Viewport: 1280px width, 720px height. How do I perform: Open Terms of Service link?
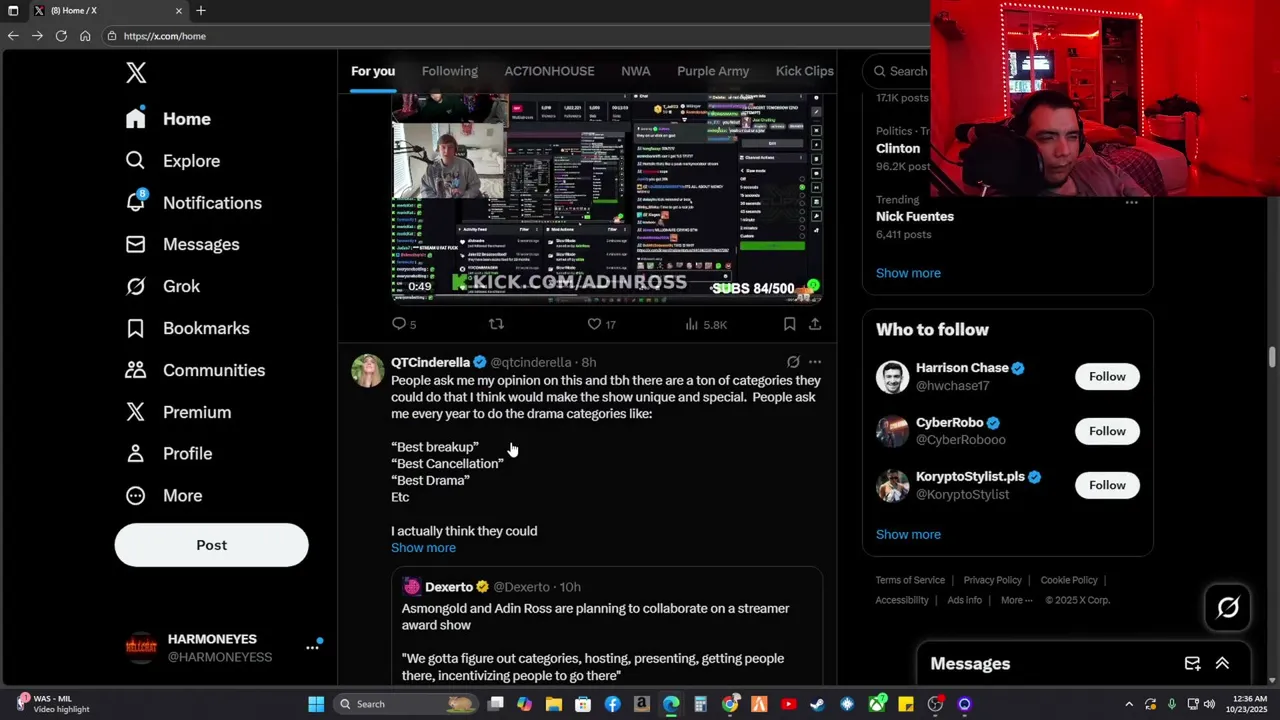point(910,580)
